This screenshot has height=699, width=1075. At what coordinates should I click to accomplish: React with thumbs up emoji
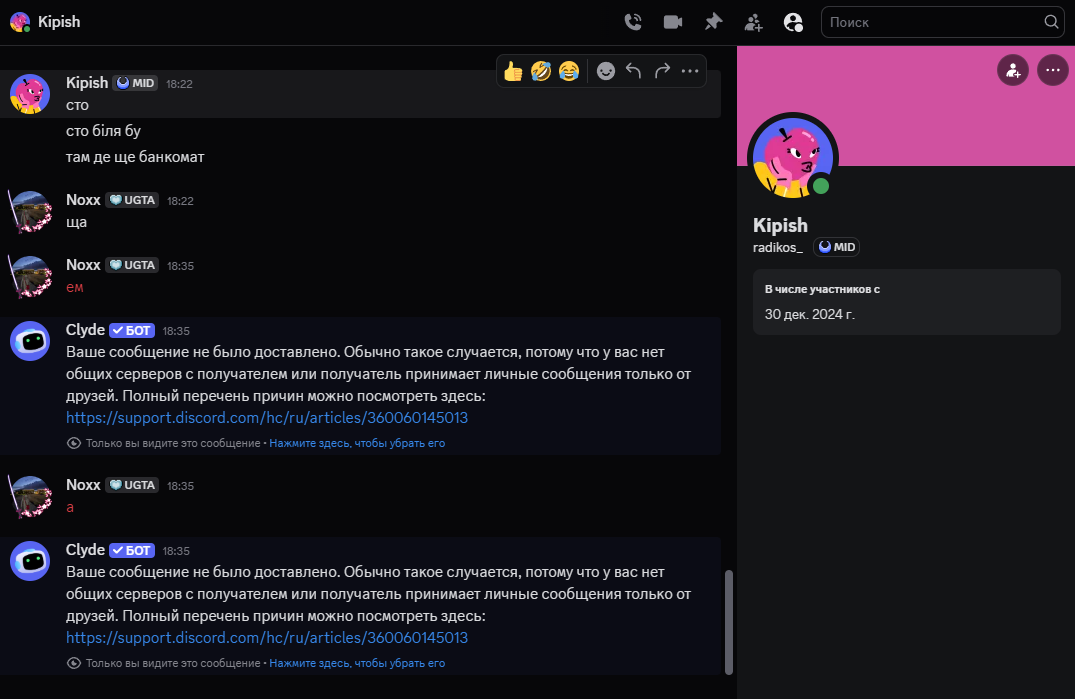513,71
